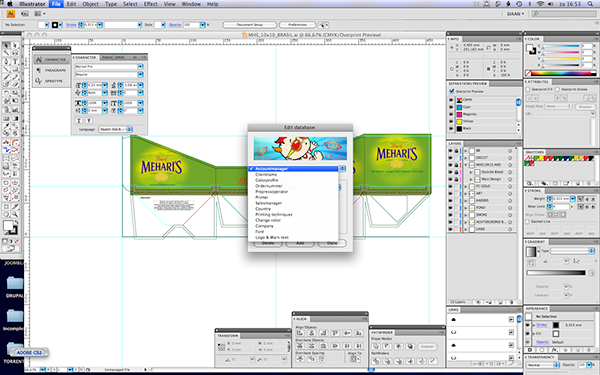This screenshot has width=600, height=375.
Task: Open the Window menu
Action: point(191,4)
